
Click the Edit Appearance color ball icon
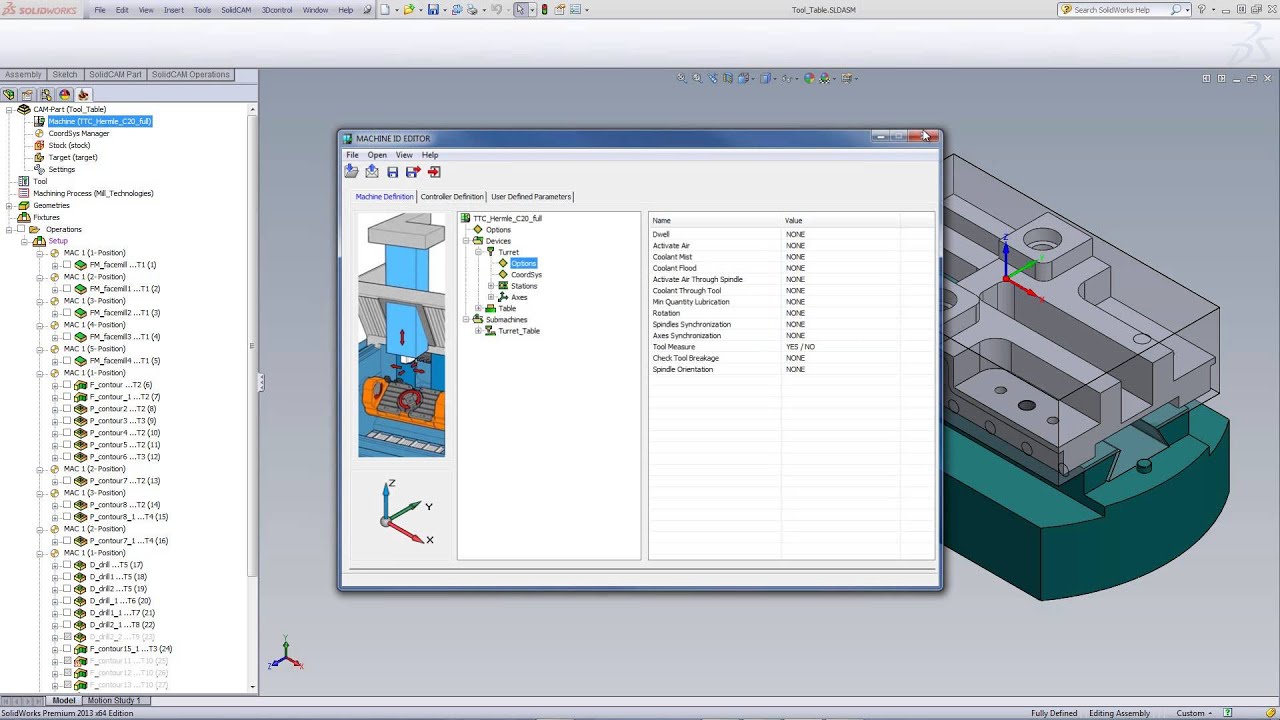point(810,78)
